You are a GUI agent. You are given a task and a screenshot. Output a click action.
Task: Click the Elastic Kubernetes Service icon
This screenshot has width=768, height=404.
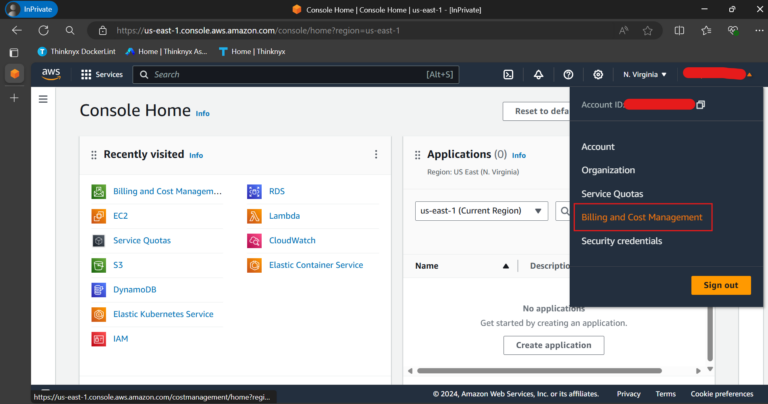pos(98,314)
